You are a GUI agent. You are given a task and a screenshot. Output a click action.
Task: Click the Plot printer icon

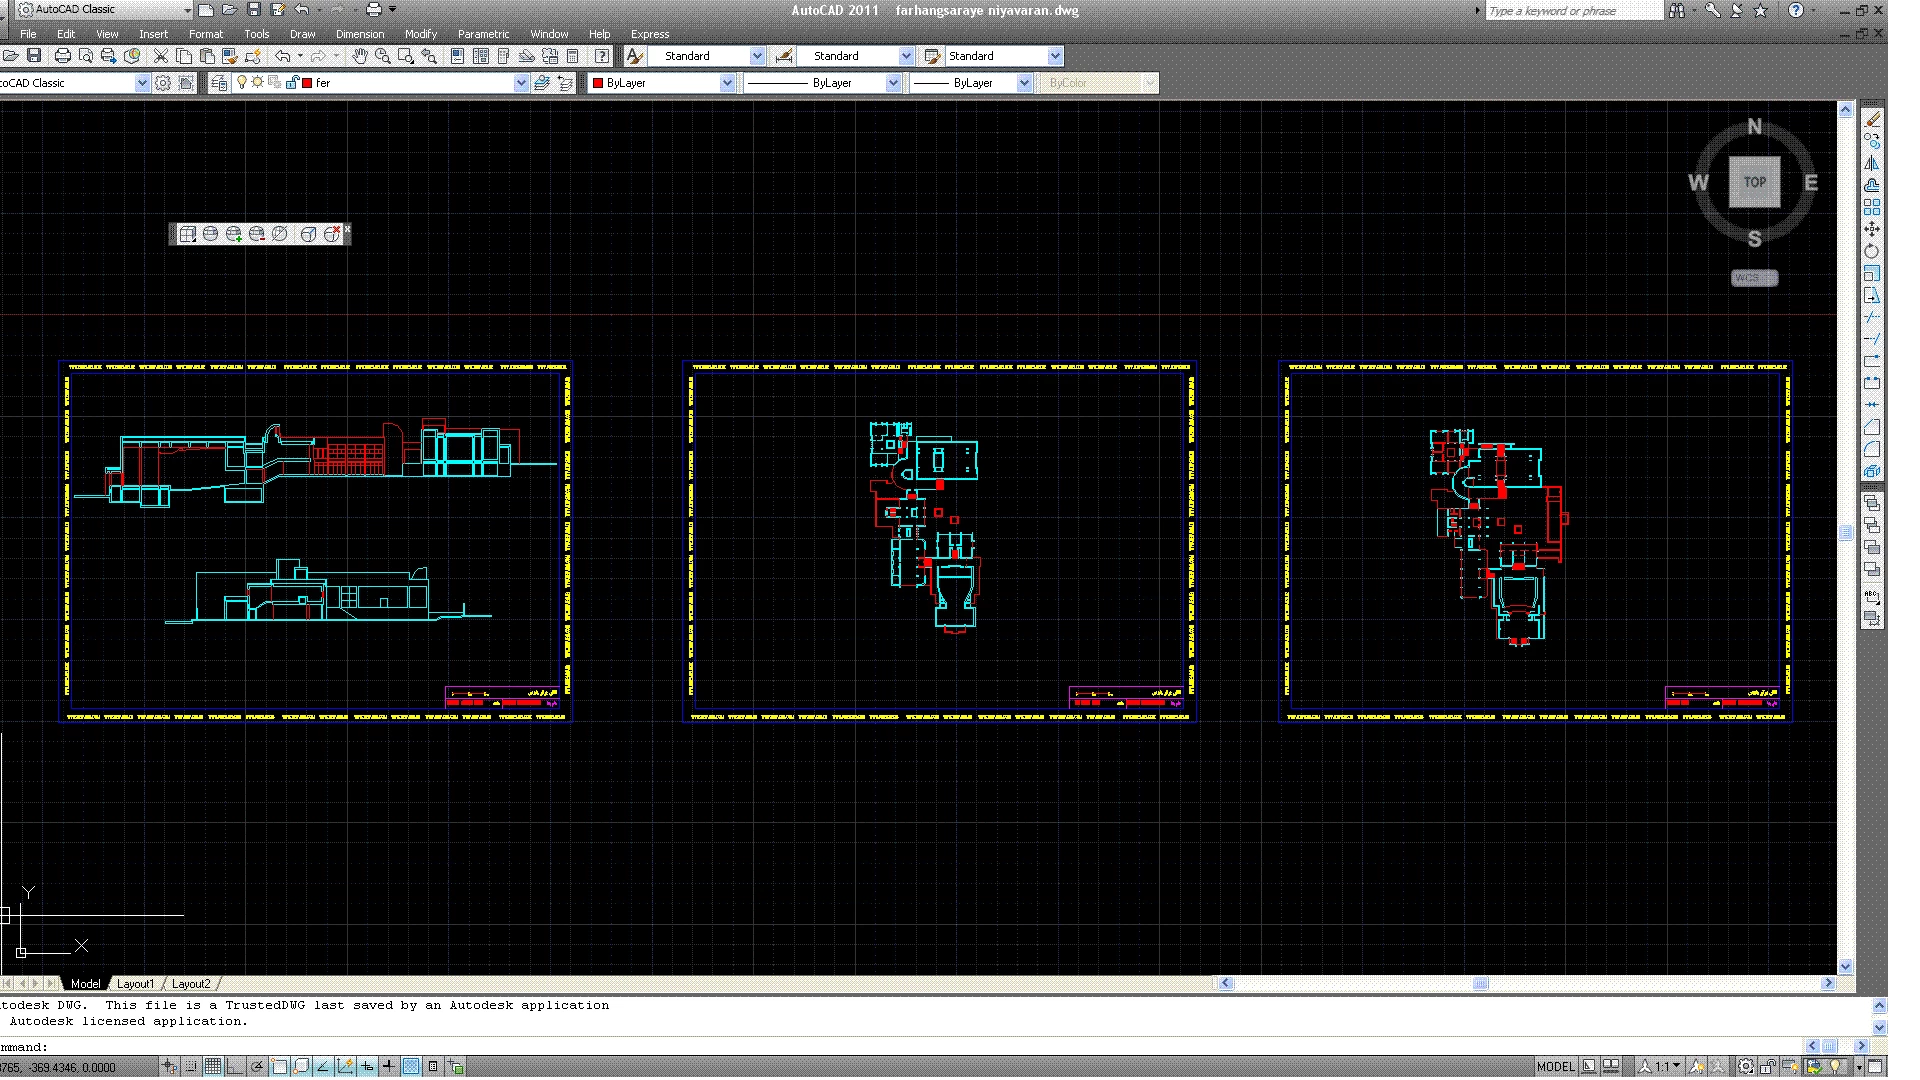point(63,56)
